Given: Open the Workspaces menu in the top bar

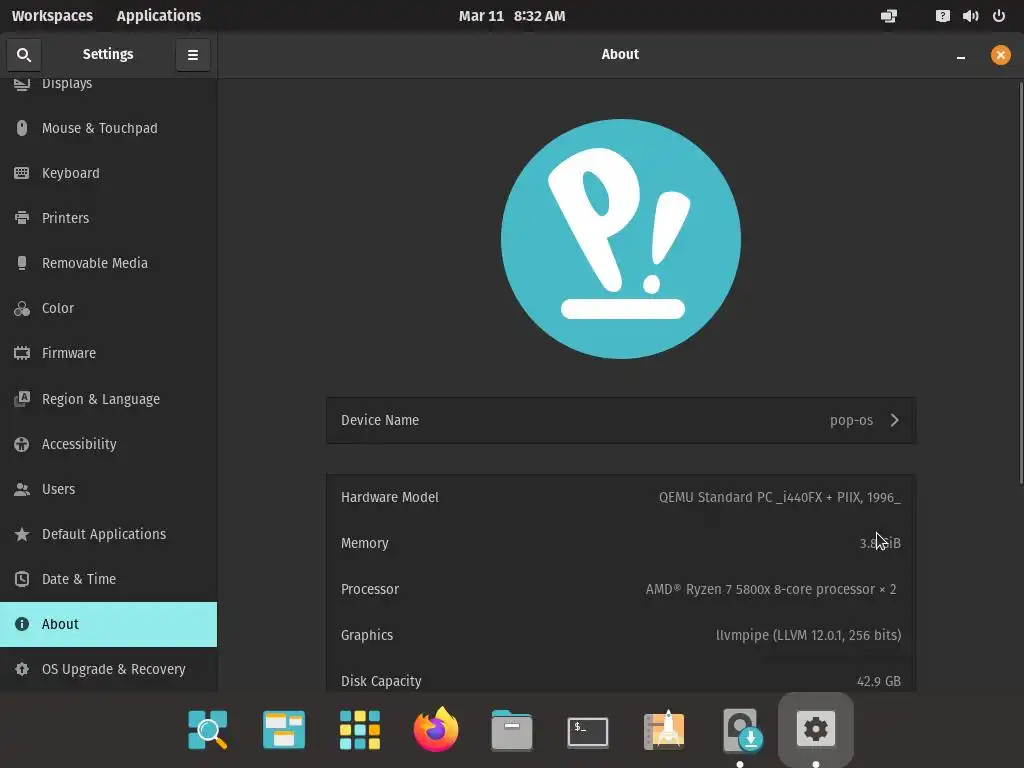Looking at the screenshot, I should [52, 16].
